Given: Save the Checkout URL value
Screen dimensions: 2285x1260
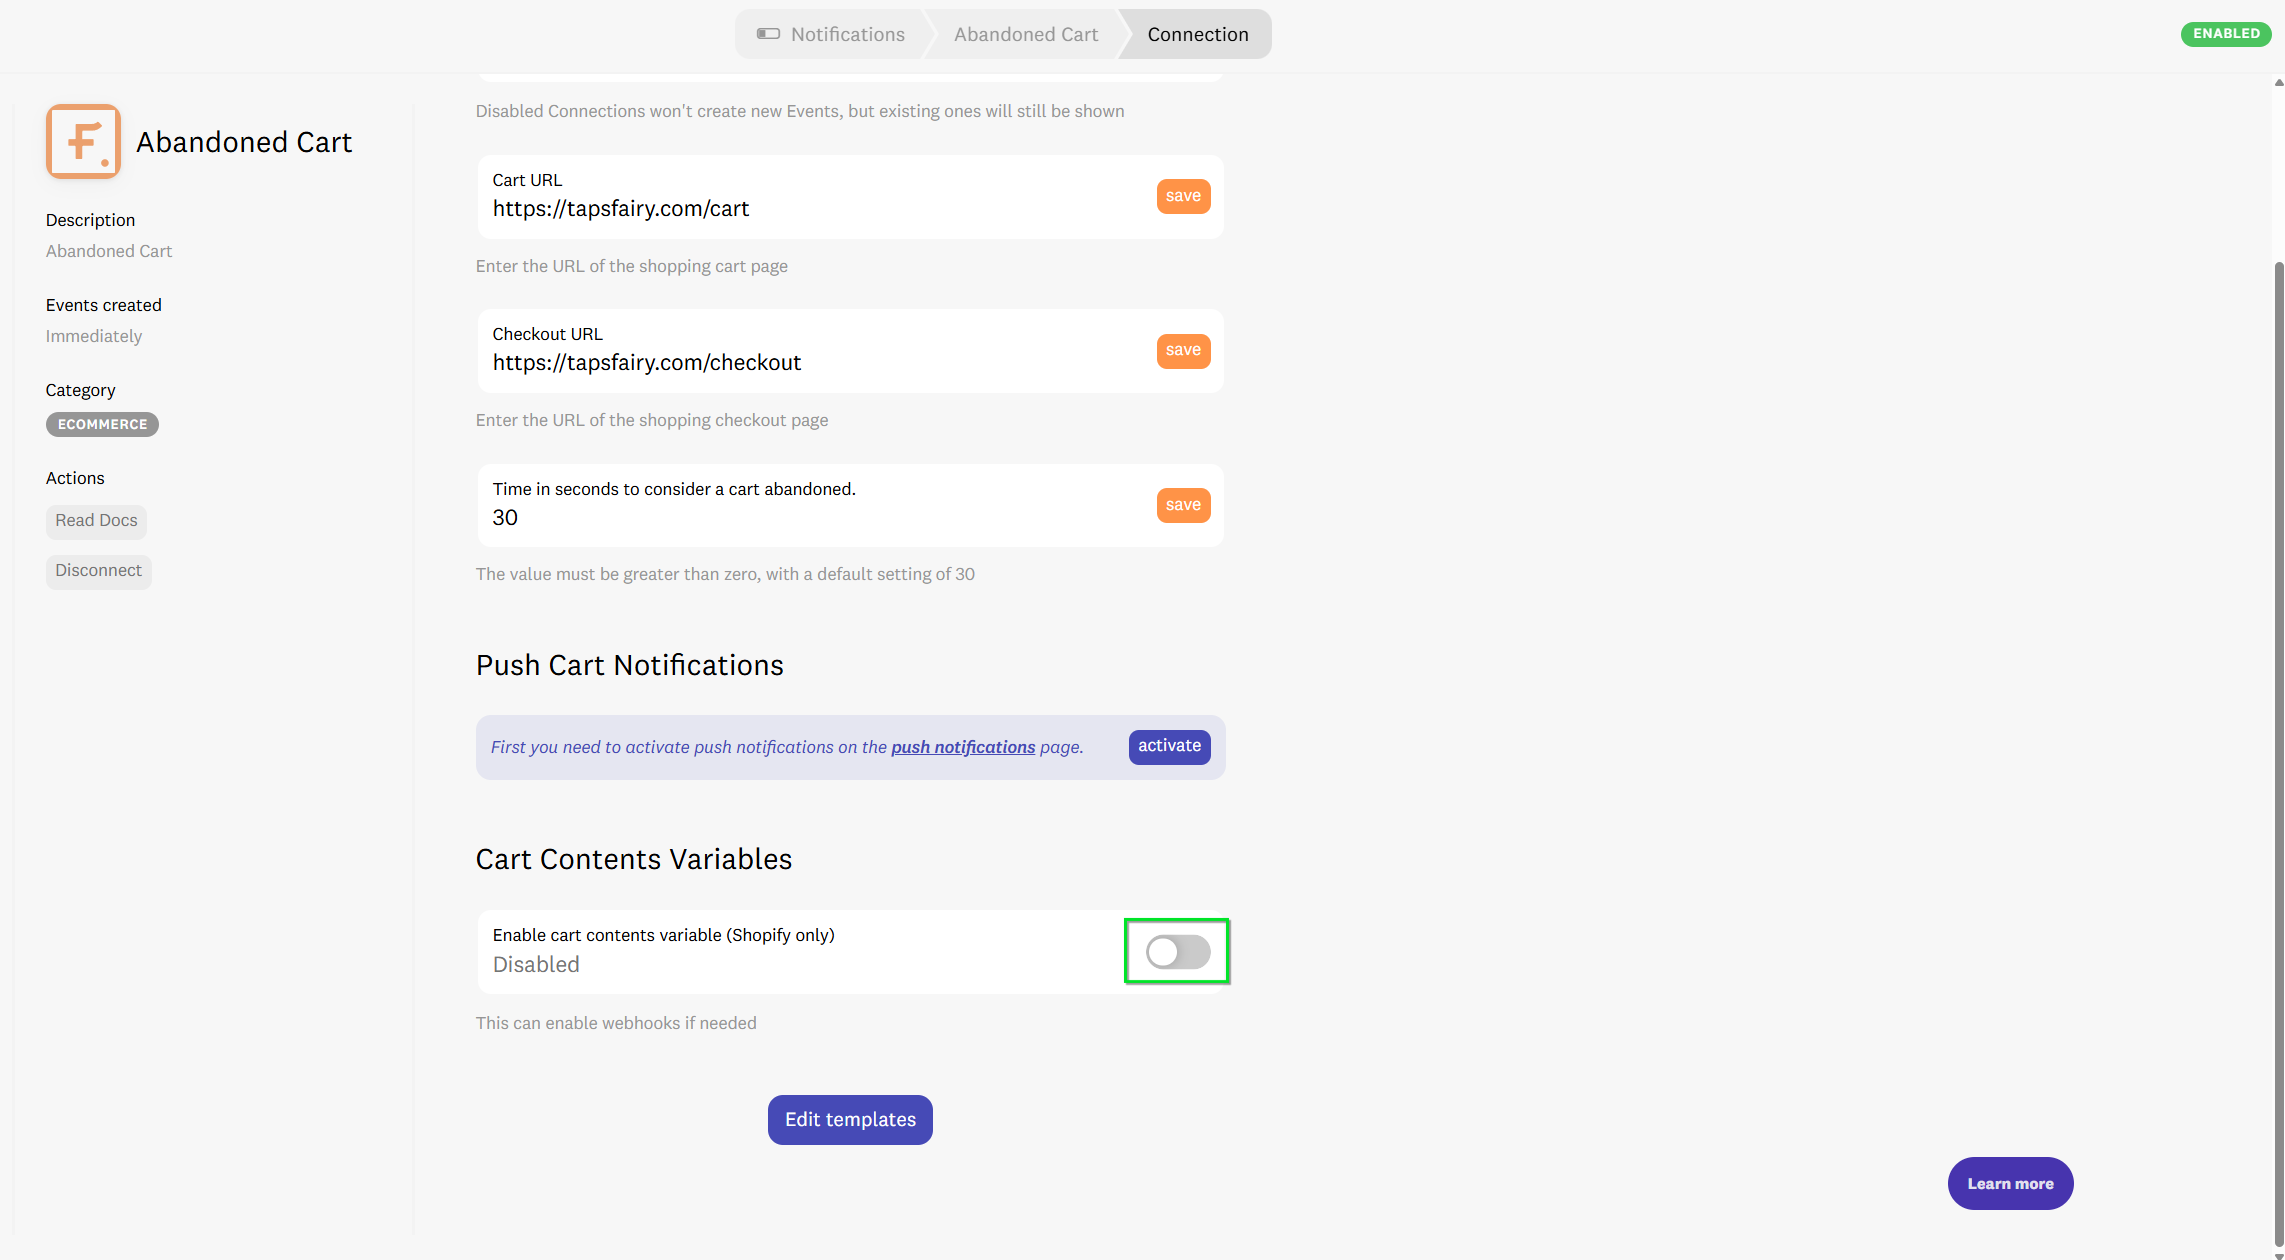Looking at the screenshot, I should tap(1183, 350).
